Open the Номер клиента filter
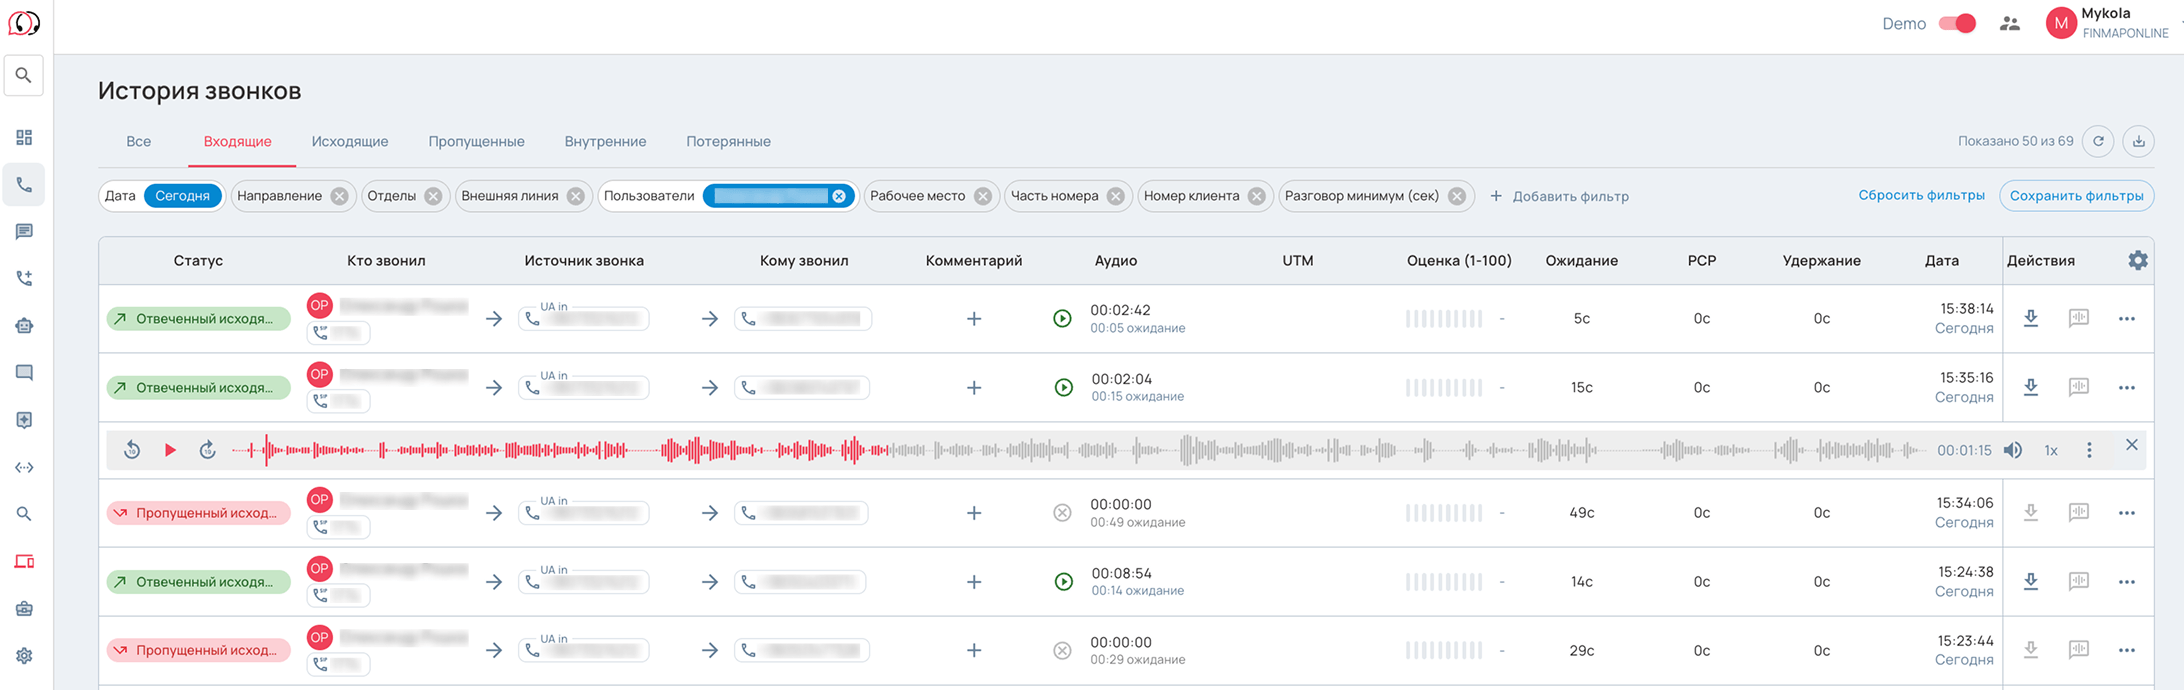 click(x=1204, y=196)
